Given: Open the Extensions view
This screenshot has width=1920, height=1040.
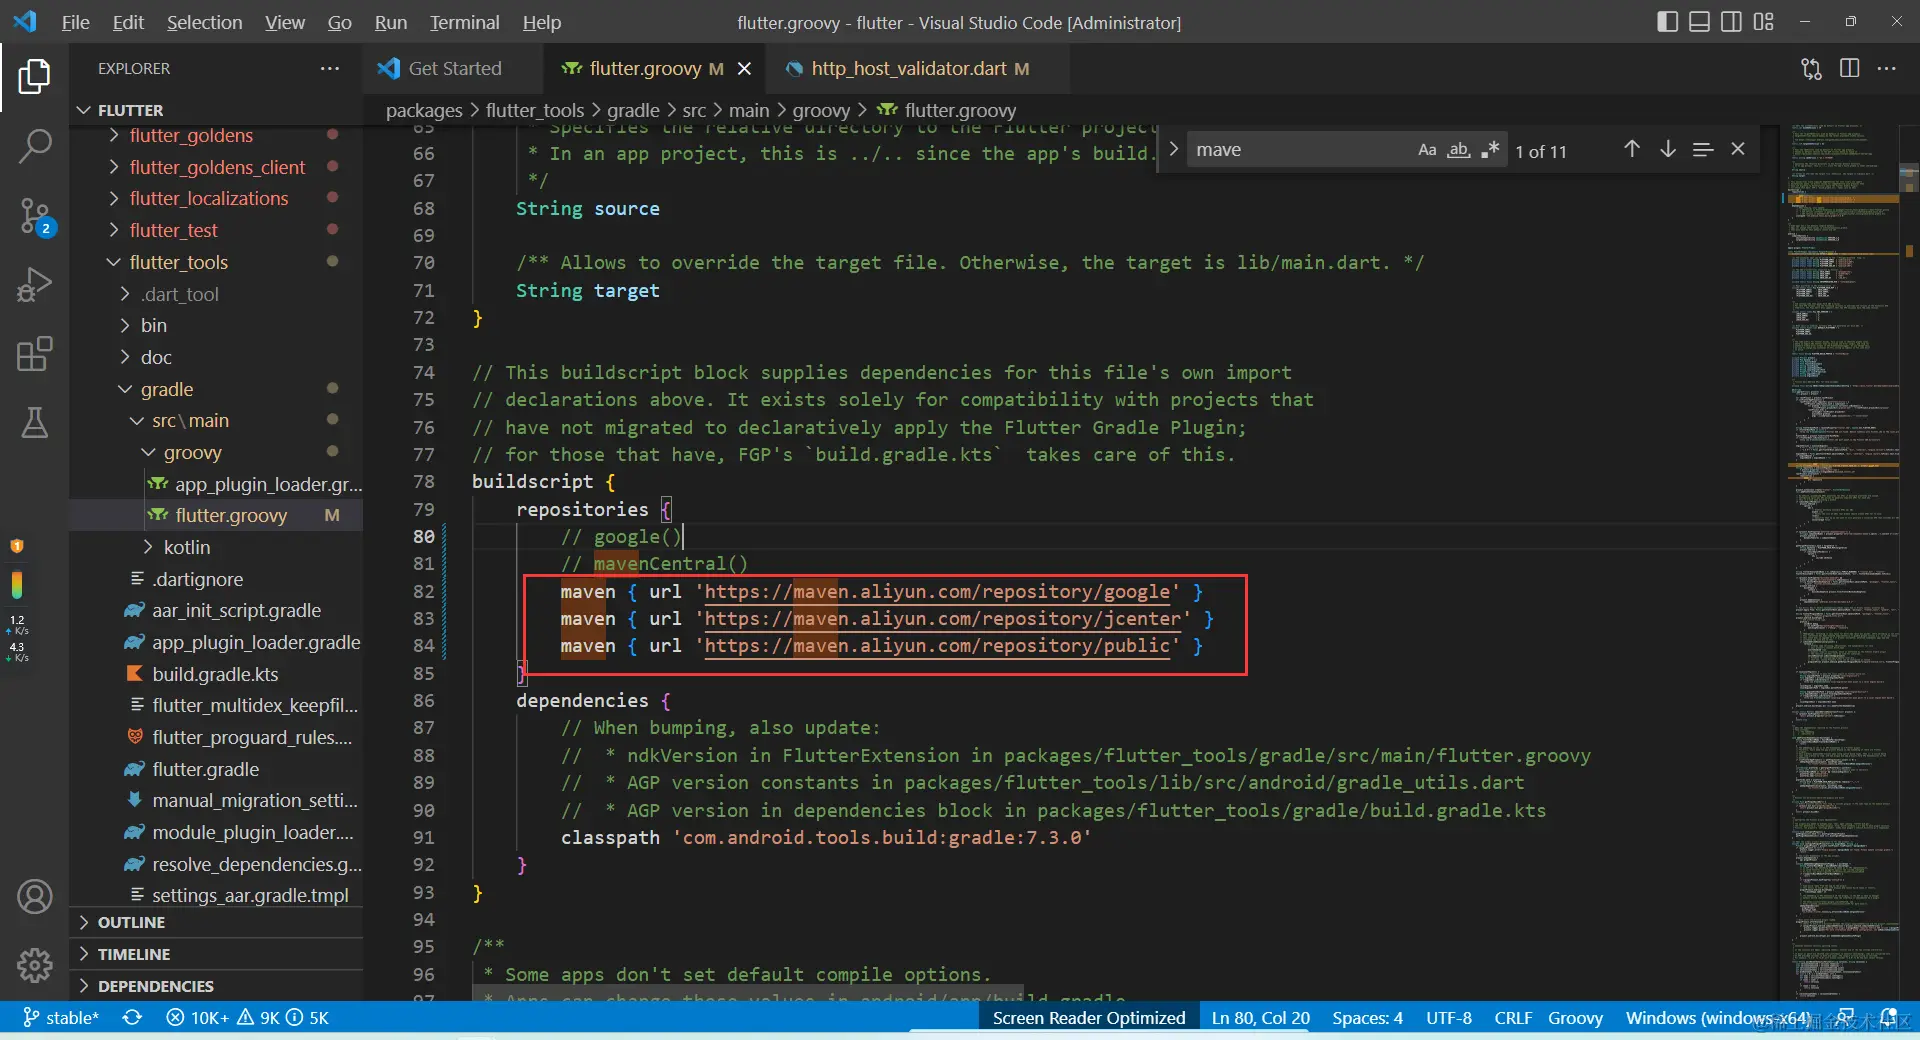Looking at the screenshot, I should coord(34,354).
